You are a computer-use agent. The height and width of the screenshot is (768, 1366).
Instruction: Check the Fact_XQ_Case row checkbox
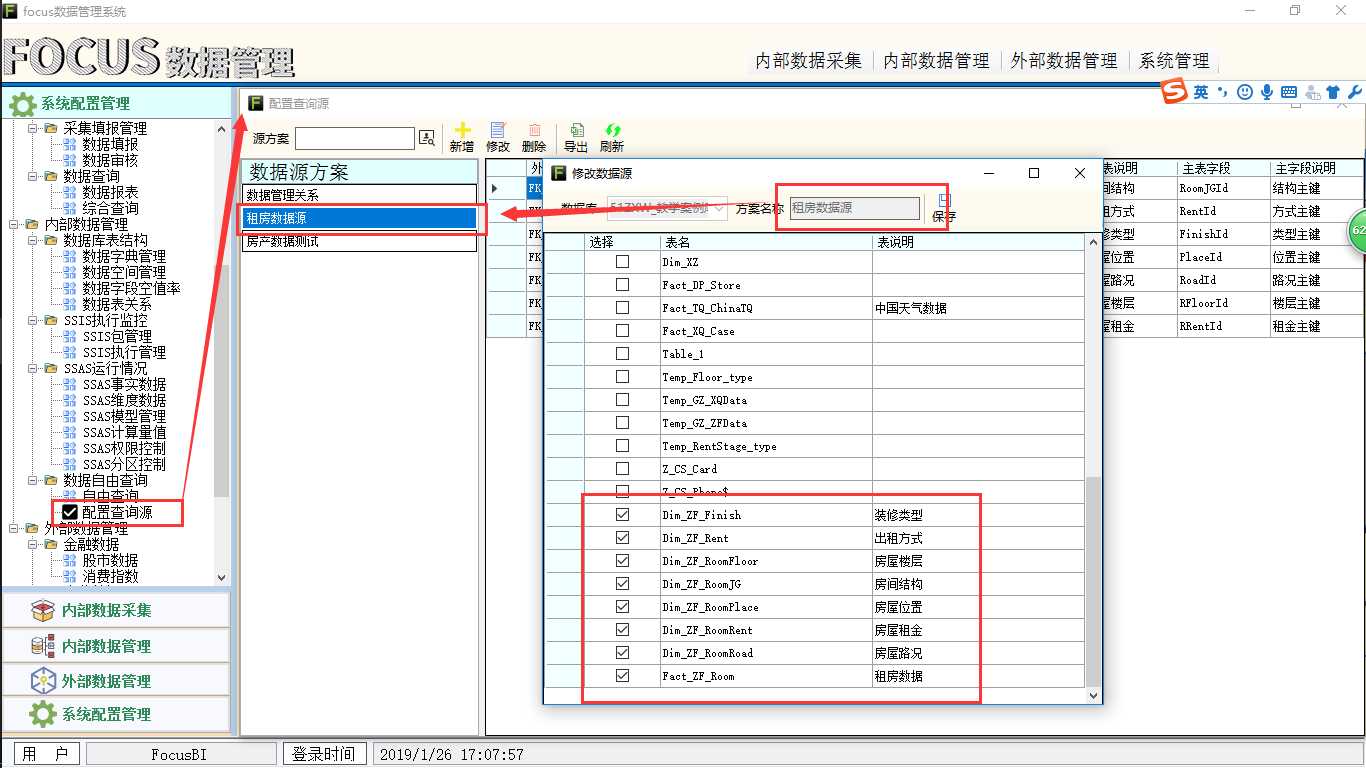point(622,331)
